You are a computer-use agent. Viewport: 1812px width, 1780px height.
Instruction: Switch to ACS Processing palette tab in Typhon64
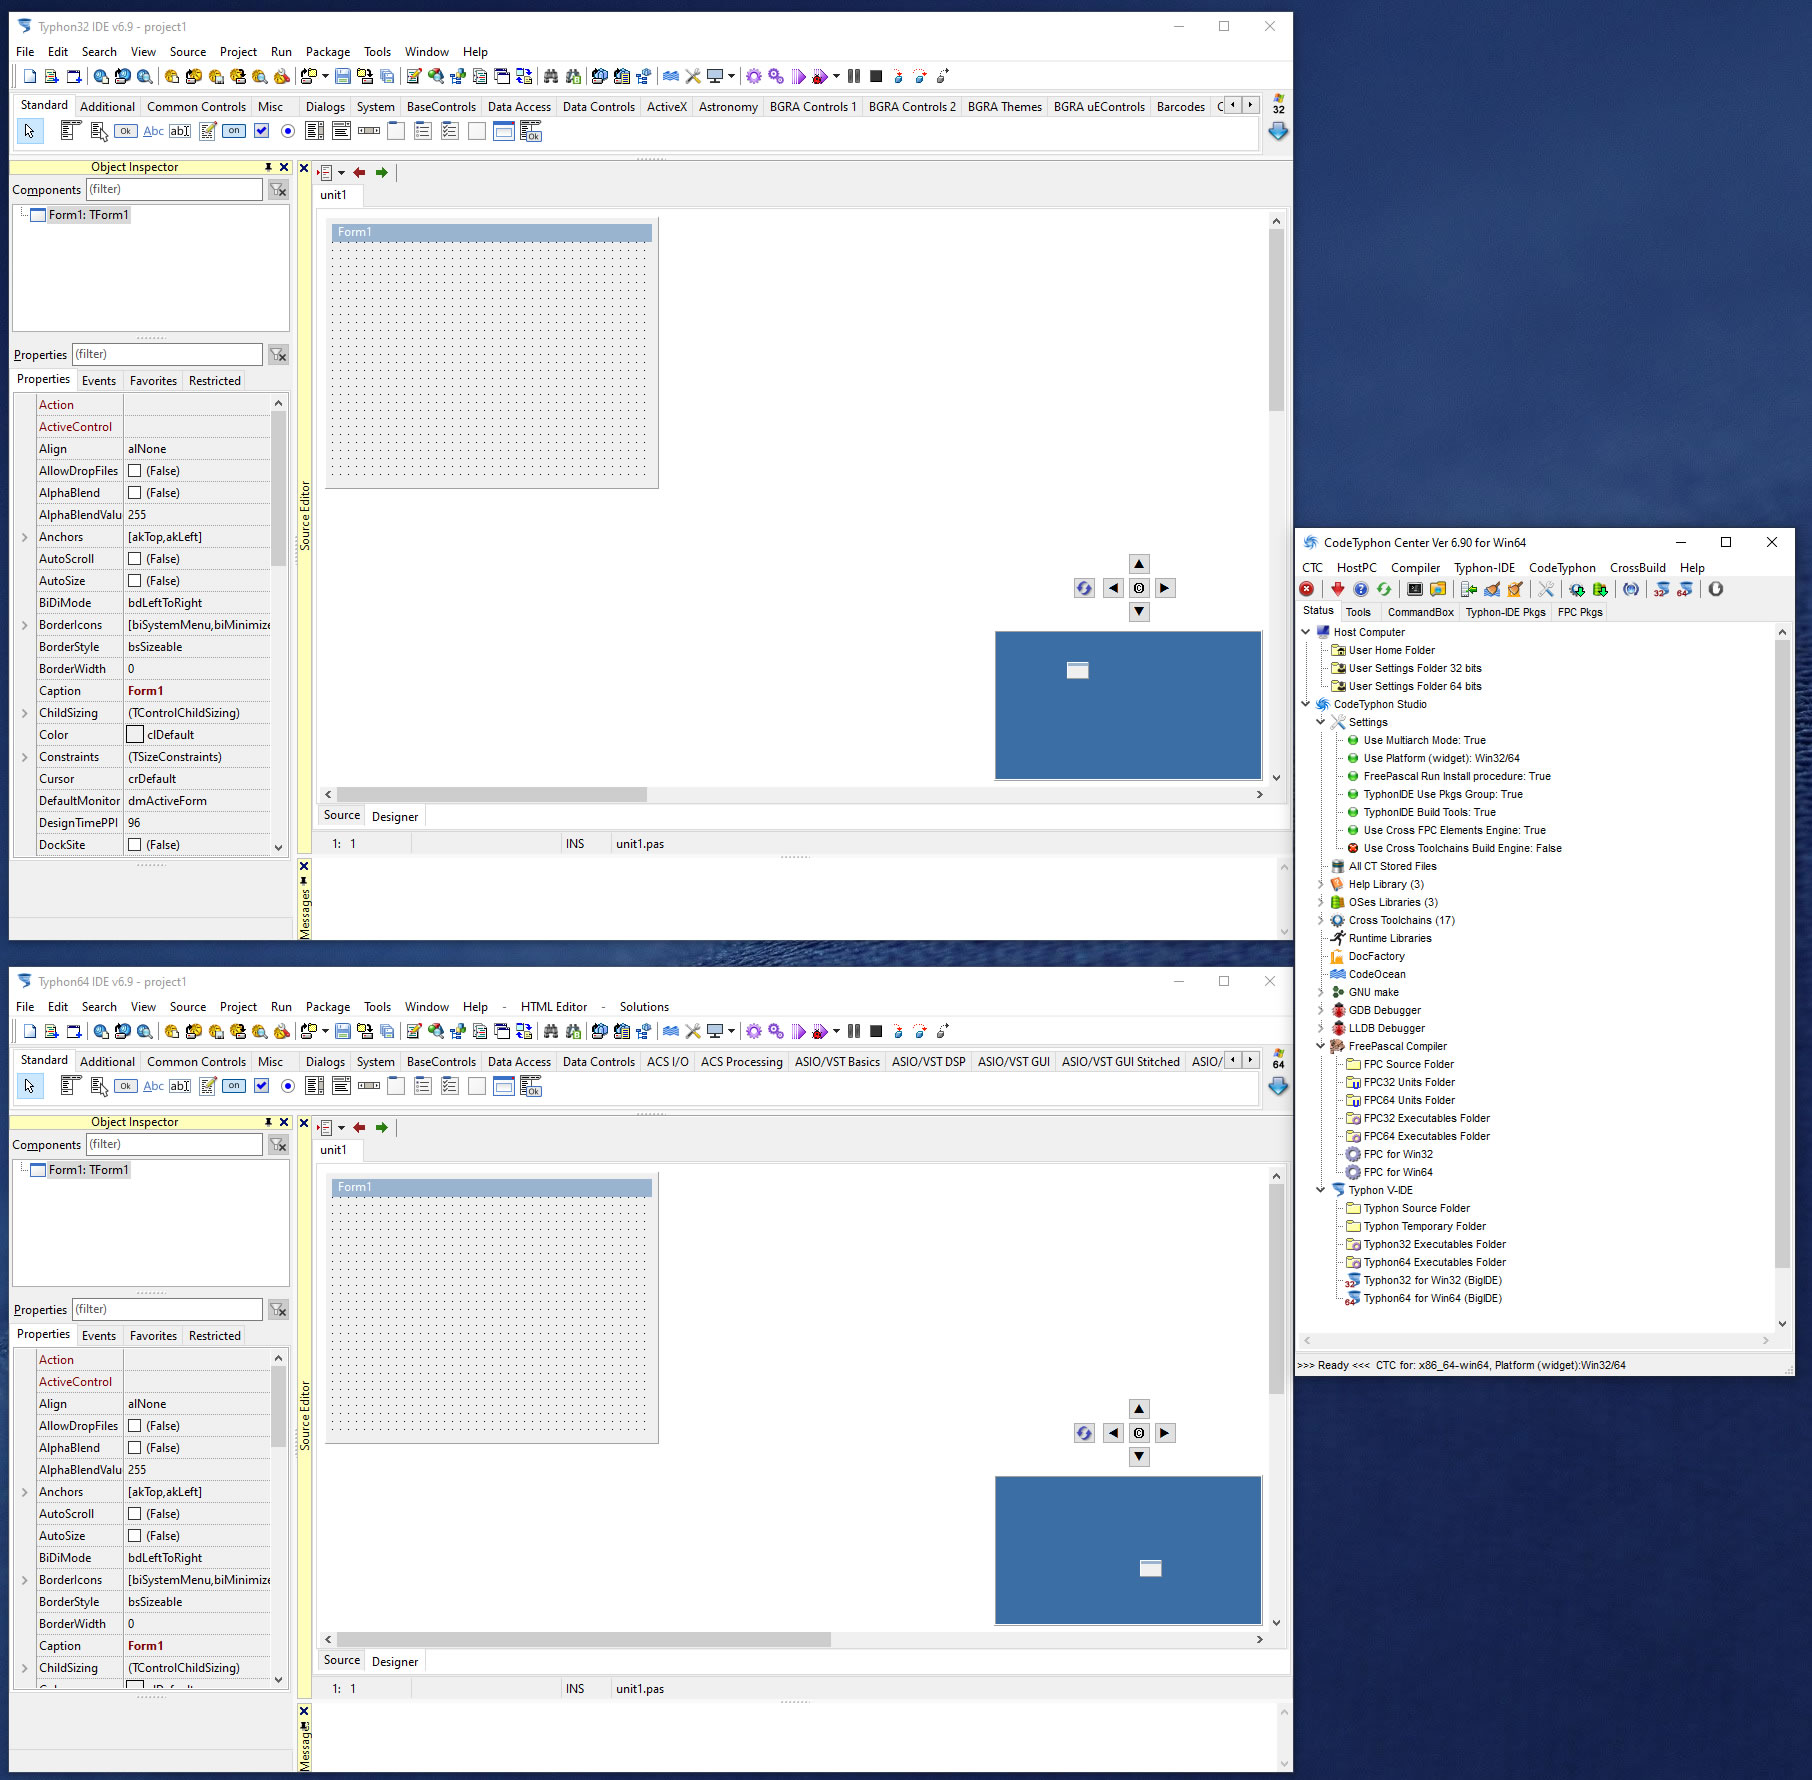click(741, 1062)
